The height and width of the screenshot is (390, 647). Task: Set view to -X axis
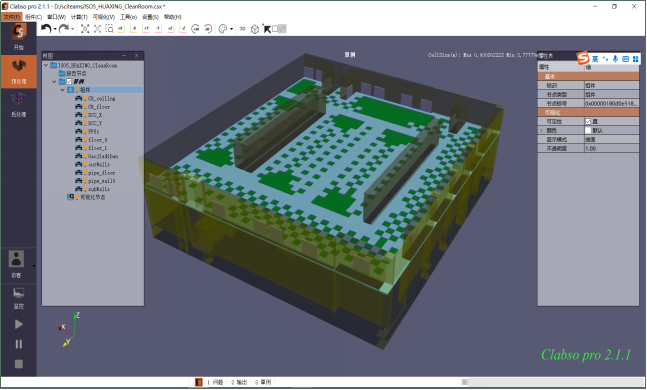134,28
